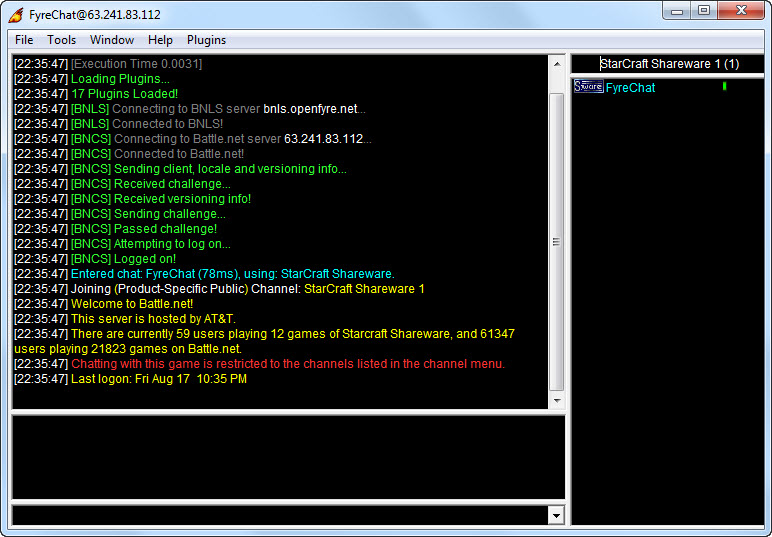Click the StarCraft Shareware icon beside FyreChat user
Viewport: 772px width, 537px height.
(588, 87)
